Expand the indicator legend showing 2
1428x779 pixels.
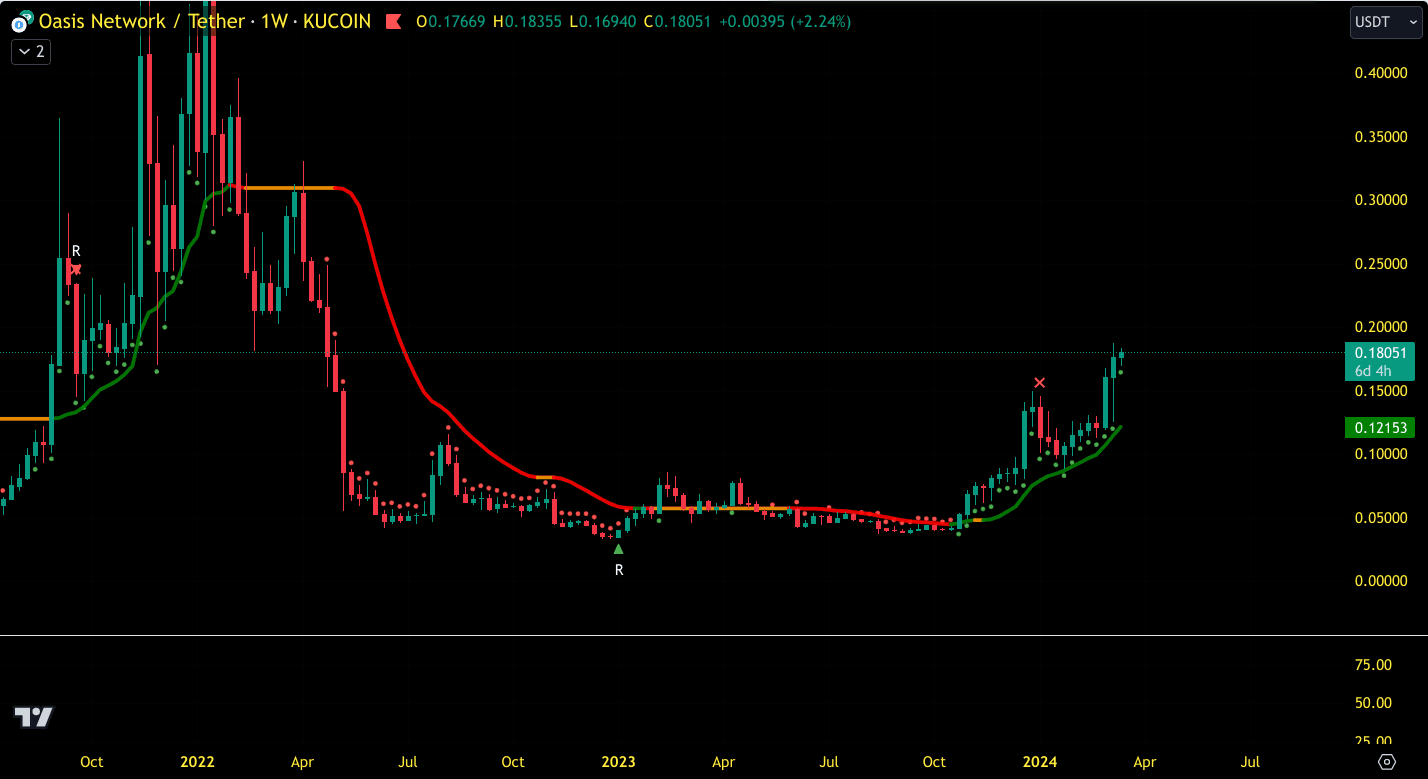pyautogui.click(x=31, y=51)
